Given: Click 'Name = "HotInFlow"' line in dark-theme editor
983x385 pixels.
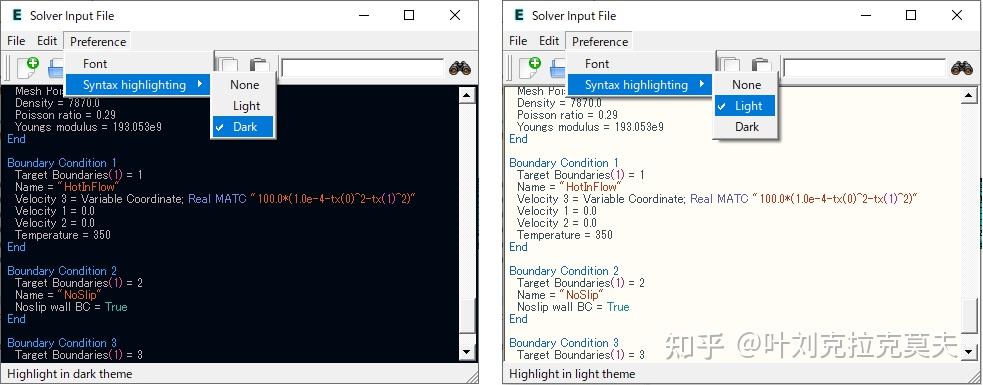Looking at the screenshot, I should 67,187.
